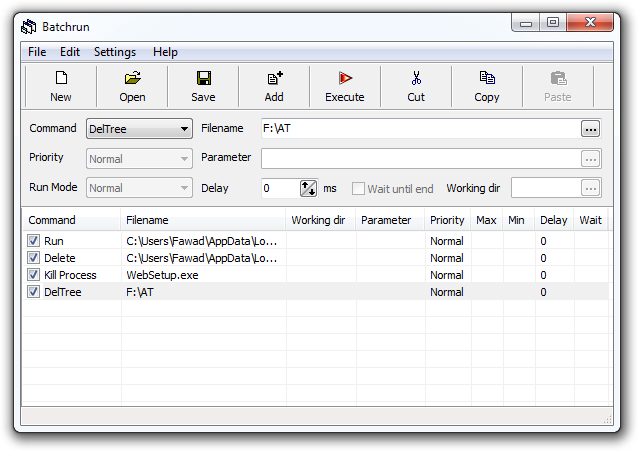Open the File menu
This screenshot has width=639, height=452.
tap(37, 52)
